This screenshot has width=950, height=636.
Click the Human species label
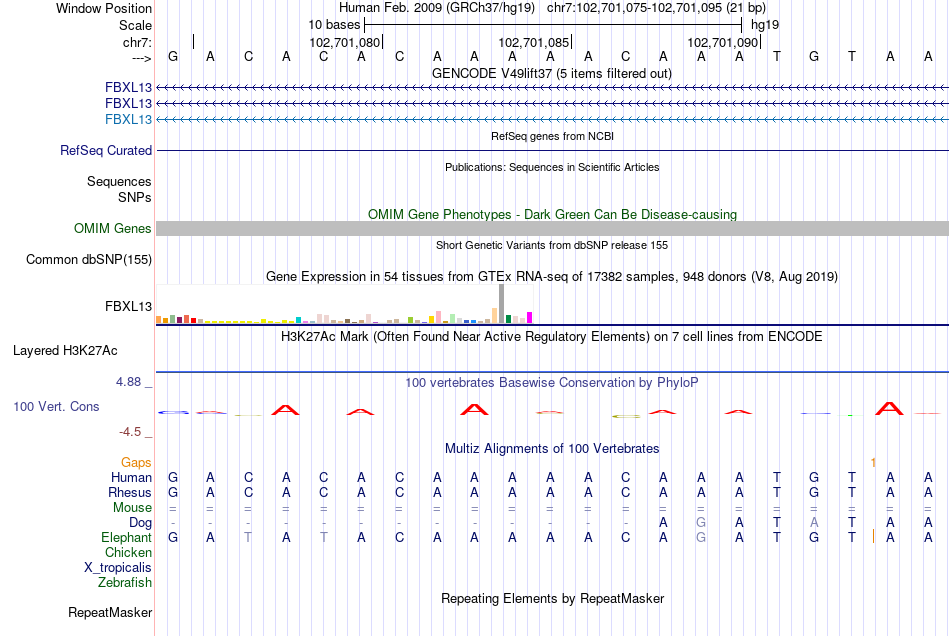131,478
